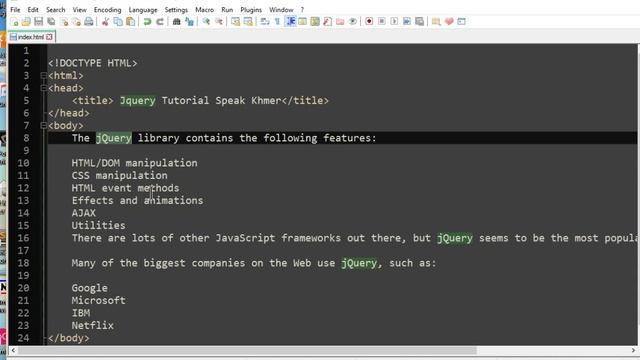Screen dimensions: 640x360
Task: Open the Edit menu
Action: pos(33,9)
